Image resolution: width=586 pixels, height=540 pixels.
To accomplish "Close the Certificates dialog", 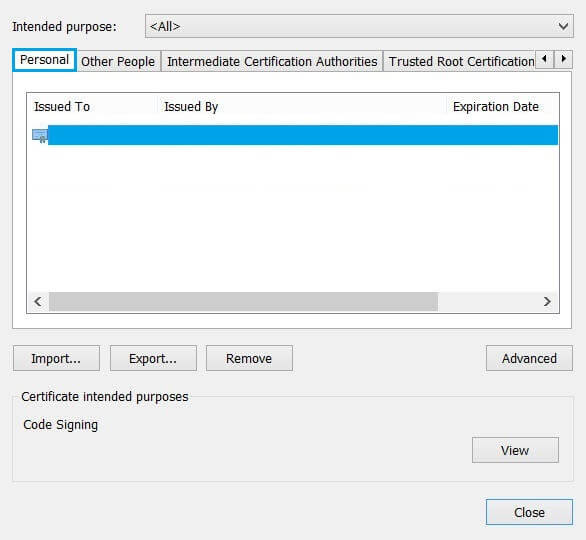I will coord(529,512).
